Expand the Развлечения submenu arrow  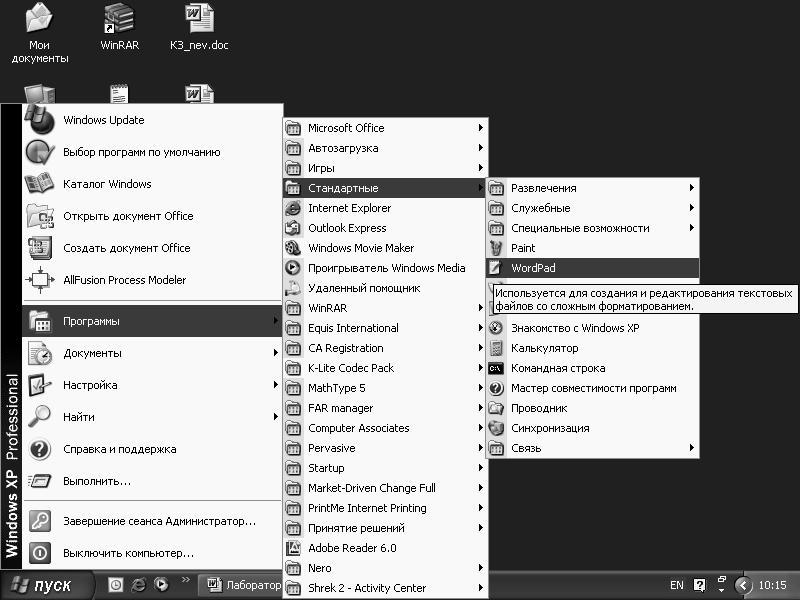692,188
